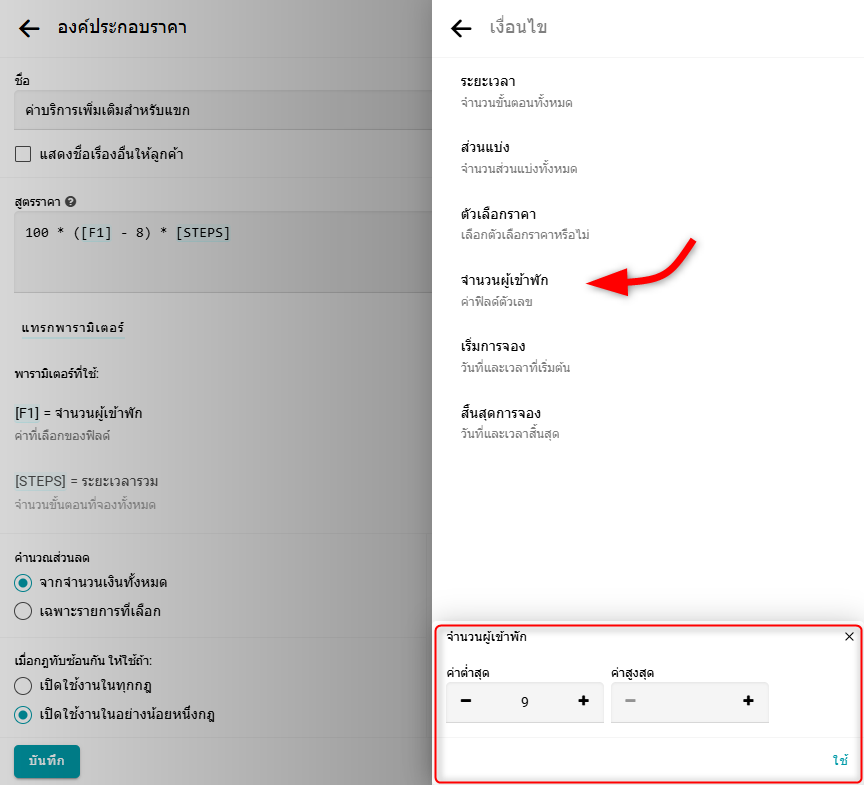
Task: Close the จำนวนผู้เข้าพัก popup
Action: (x=849, y=637)
